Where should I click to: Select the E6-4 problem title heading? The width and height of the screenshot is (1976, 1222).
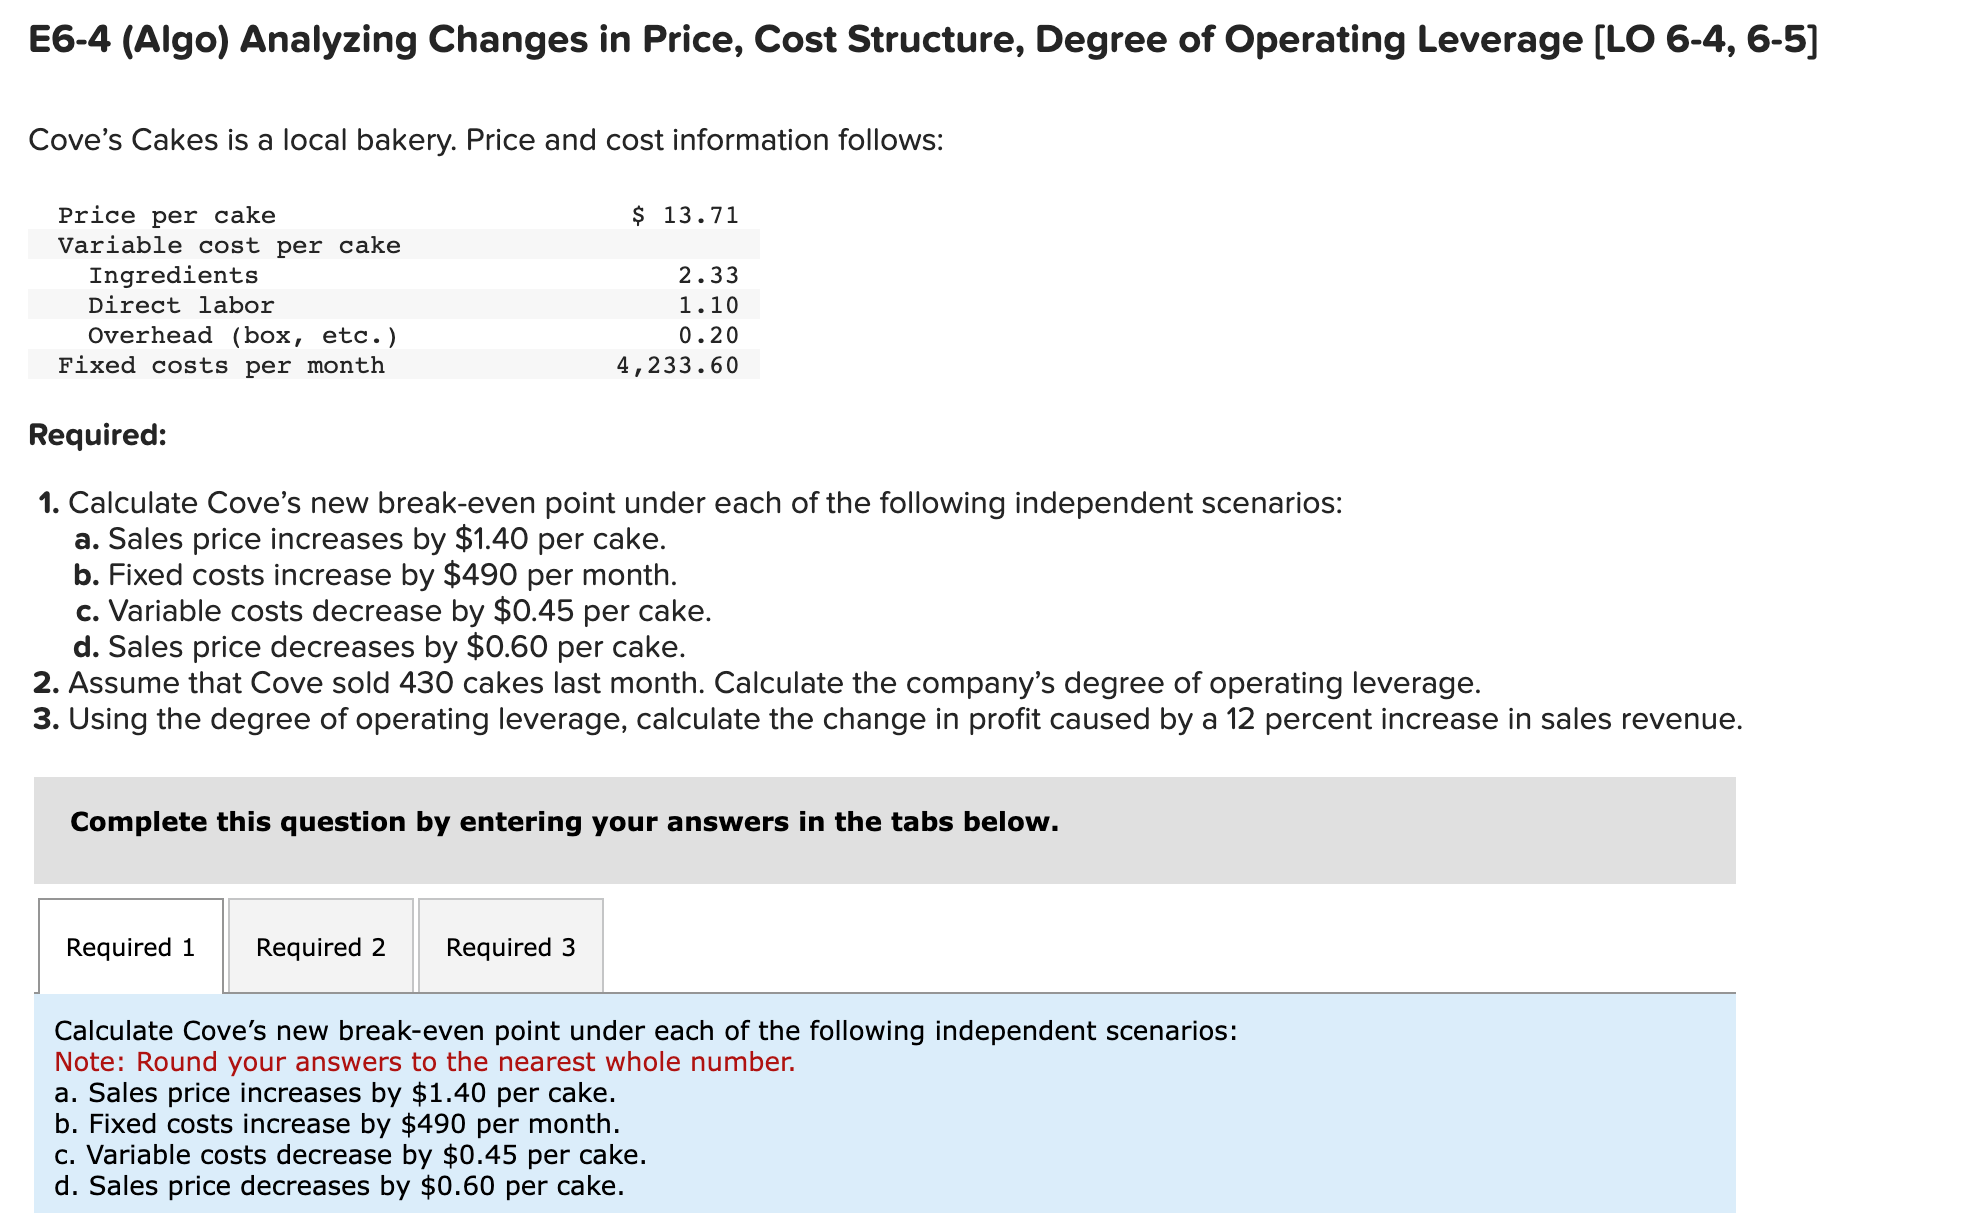[x=570, y=40]
